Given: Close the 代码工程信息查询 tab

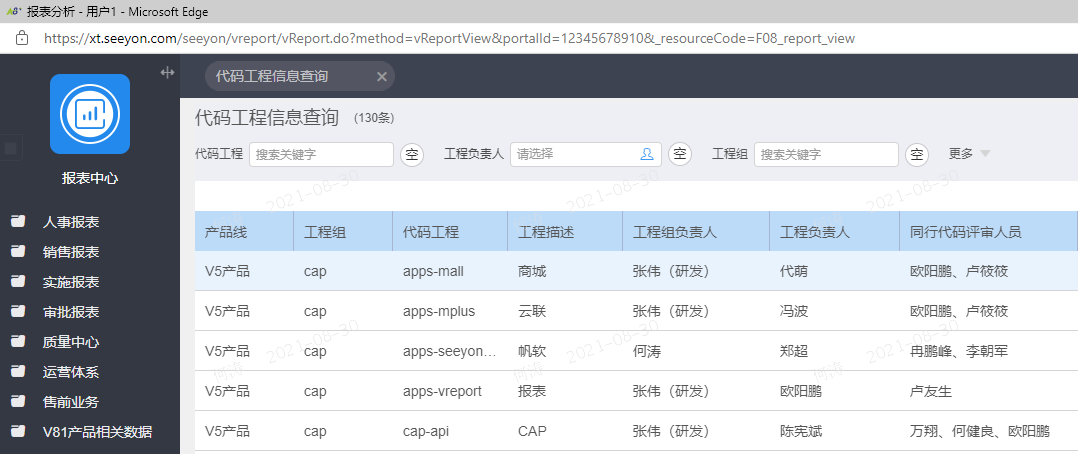Looking at the screenshot, I should [x=381, y=77].
